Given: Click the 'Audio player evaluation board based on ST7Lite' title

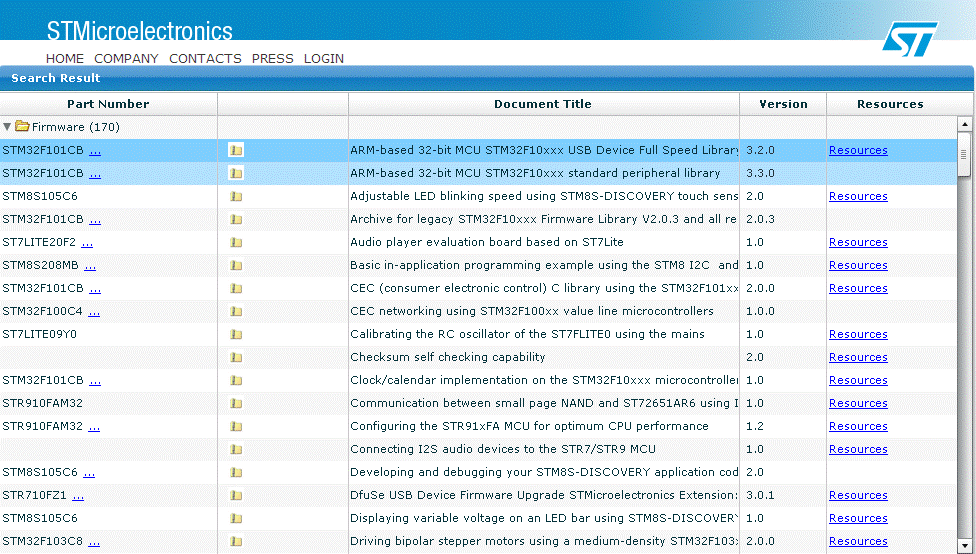Looking at the screenshot, I should (x=487, y=242).
